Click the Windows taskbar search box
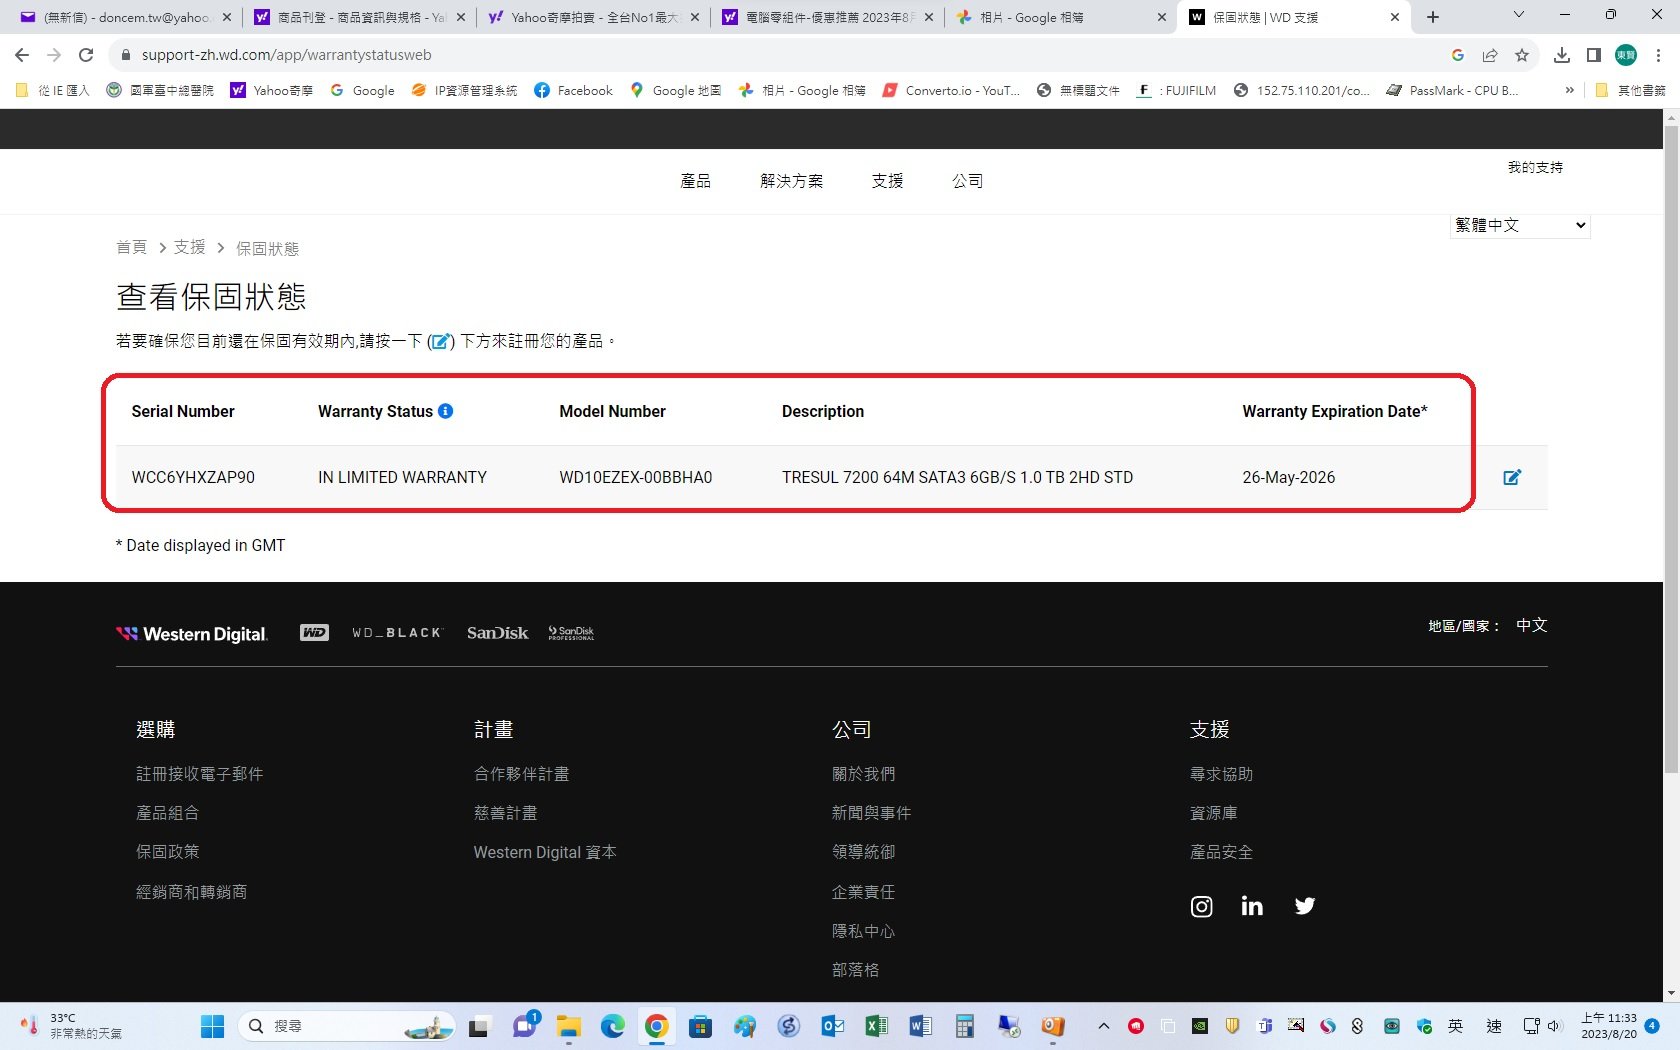The width and height of the screenshot is (1680, 1050). pos(347,1026)
